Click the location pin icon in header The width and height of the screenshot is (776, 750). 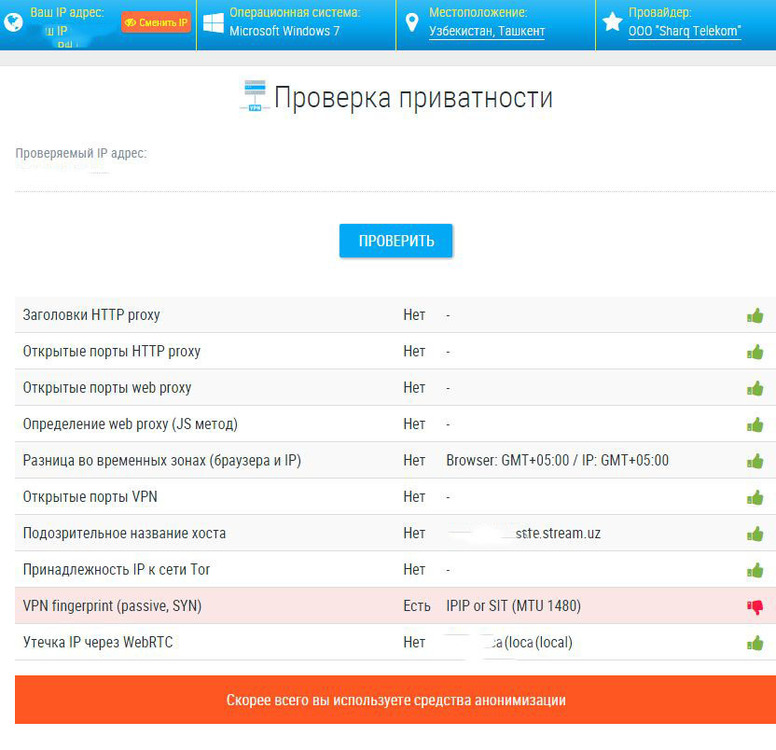point(412,23)
